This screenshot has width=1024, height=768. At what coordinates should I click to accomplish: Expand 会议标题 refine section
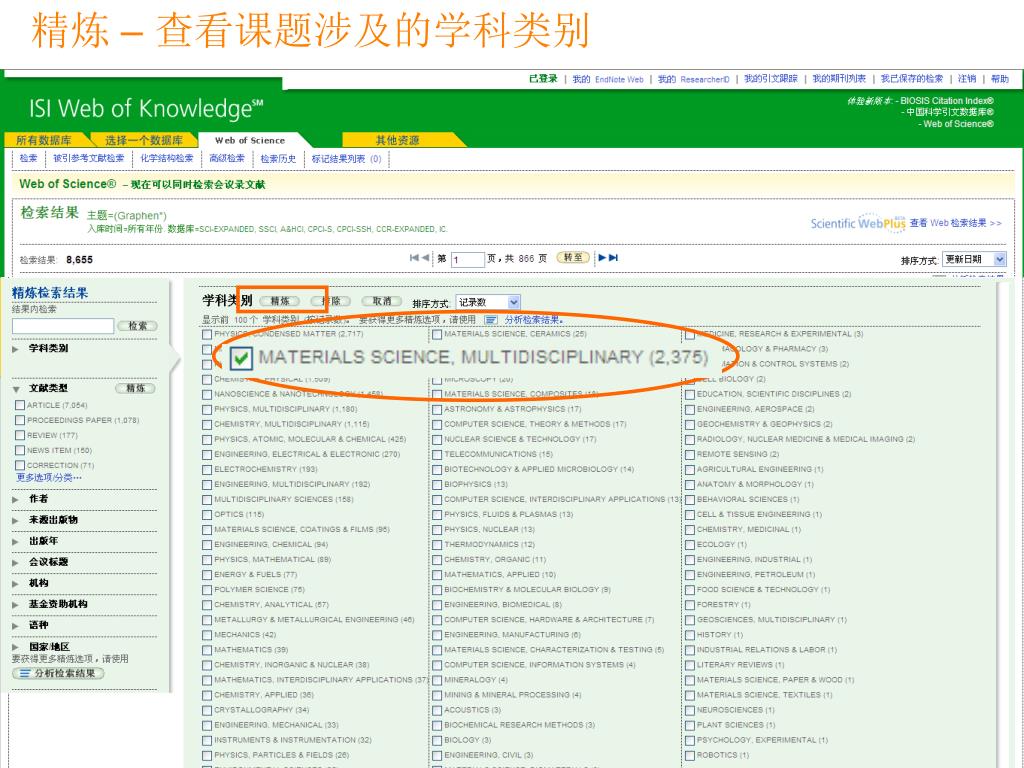16,562
